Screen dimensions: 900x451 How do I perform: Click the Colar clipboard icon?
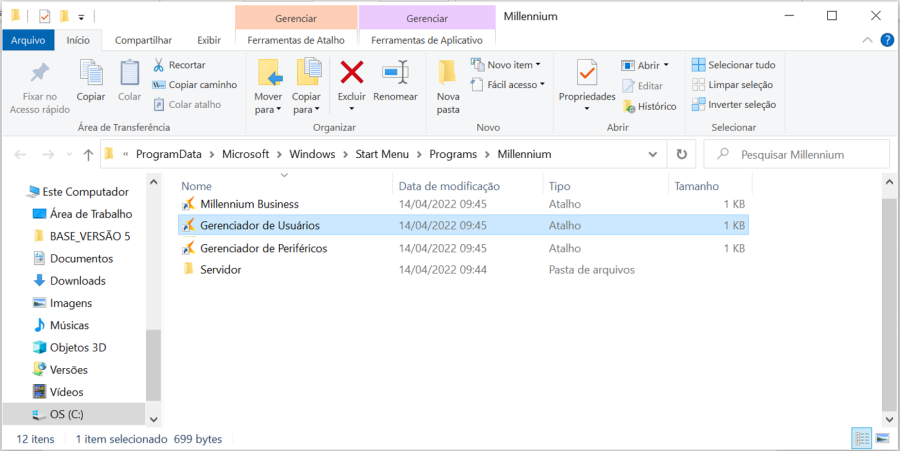click(x=130, y=73)
